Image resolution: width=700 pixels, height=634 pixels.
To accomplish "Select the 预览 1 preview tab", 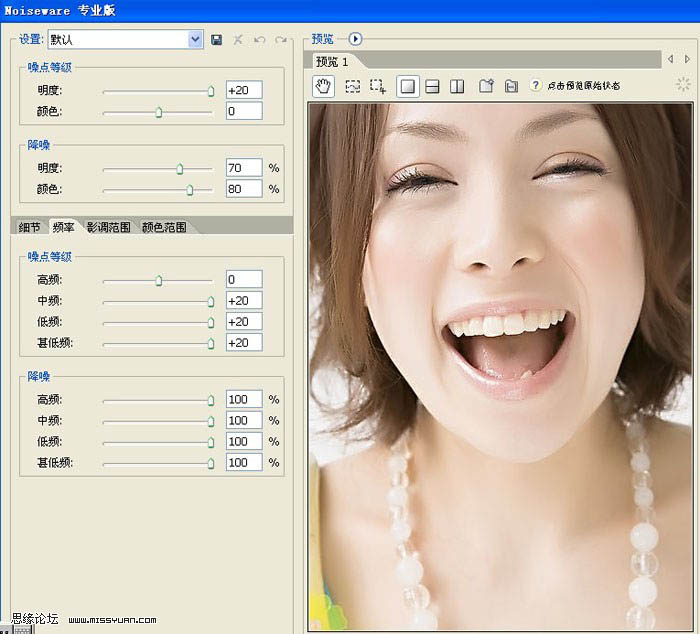I will click(331, 62).
